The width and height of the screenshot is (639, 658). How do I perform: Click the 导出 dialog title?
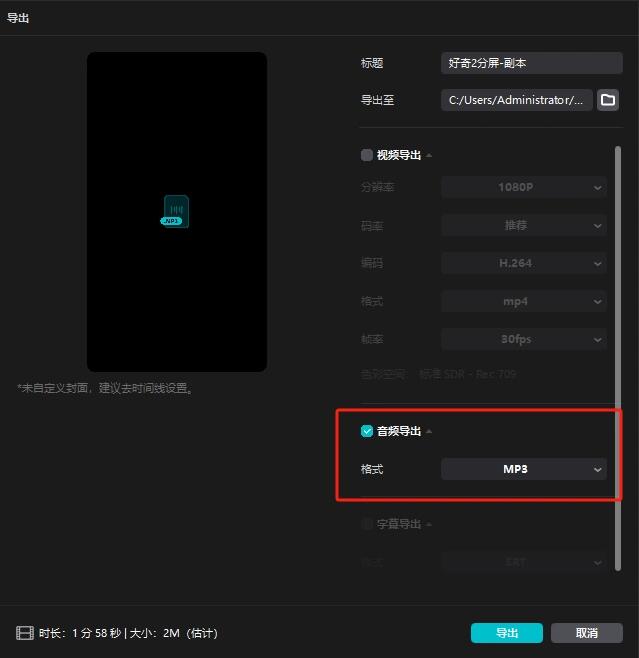pos(18,18)
